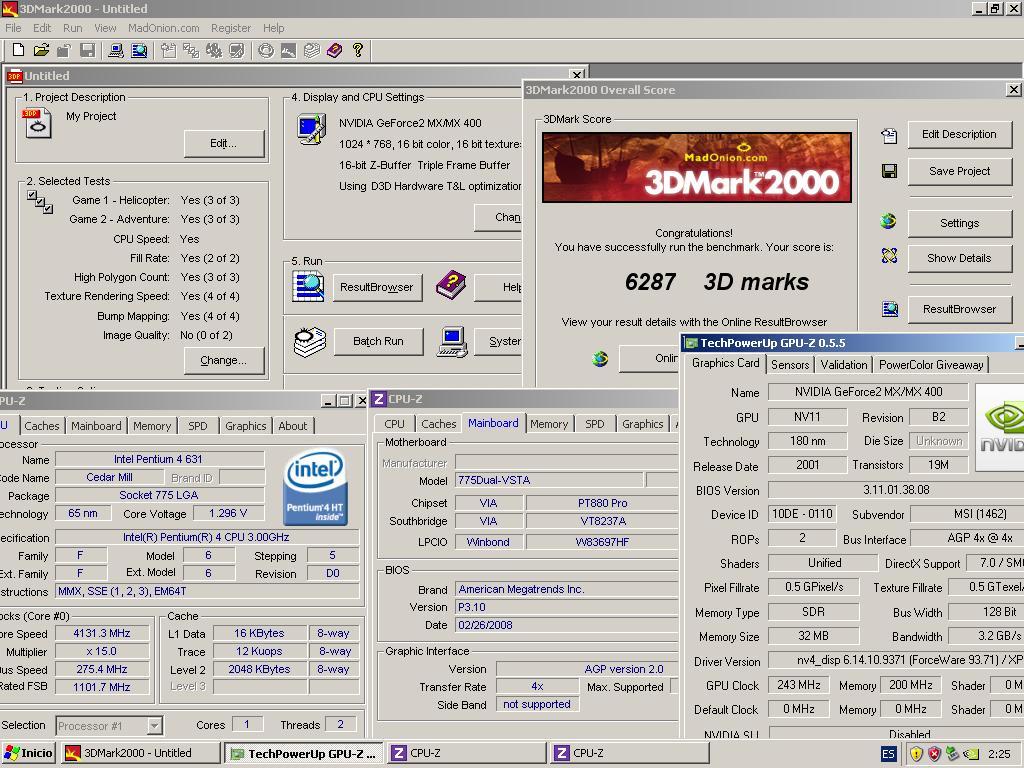Viewport: 1024px width, 768px height.
Task: Click the System Info computer toolbar icon
Action: point(116,50)
